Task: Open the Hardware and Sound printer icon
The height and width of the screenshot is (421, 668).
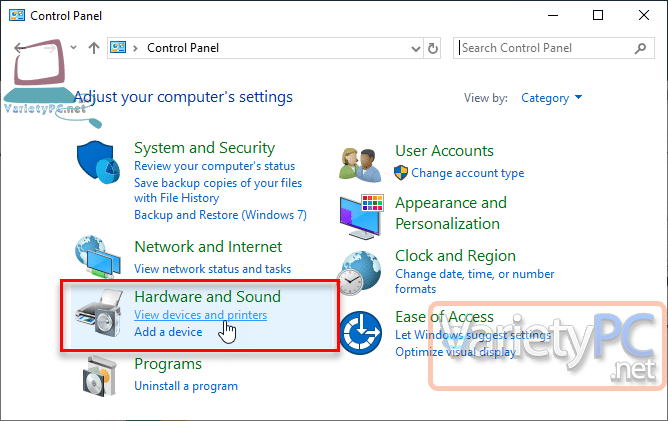Action: point(99,313)
